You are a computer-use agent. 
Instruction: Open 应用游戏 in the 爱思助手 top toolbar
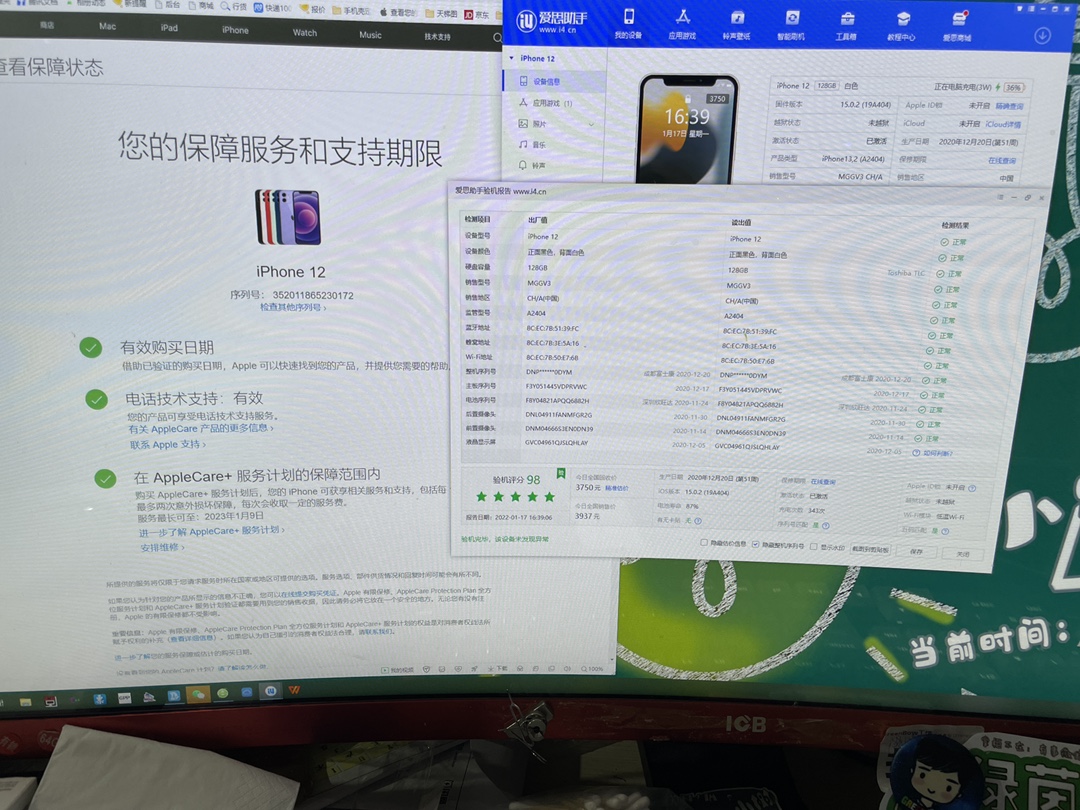(682, 24)
